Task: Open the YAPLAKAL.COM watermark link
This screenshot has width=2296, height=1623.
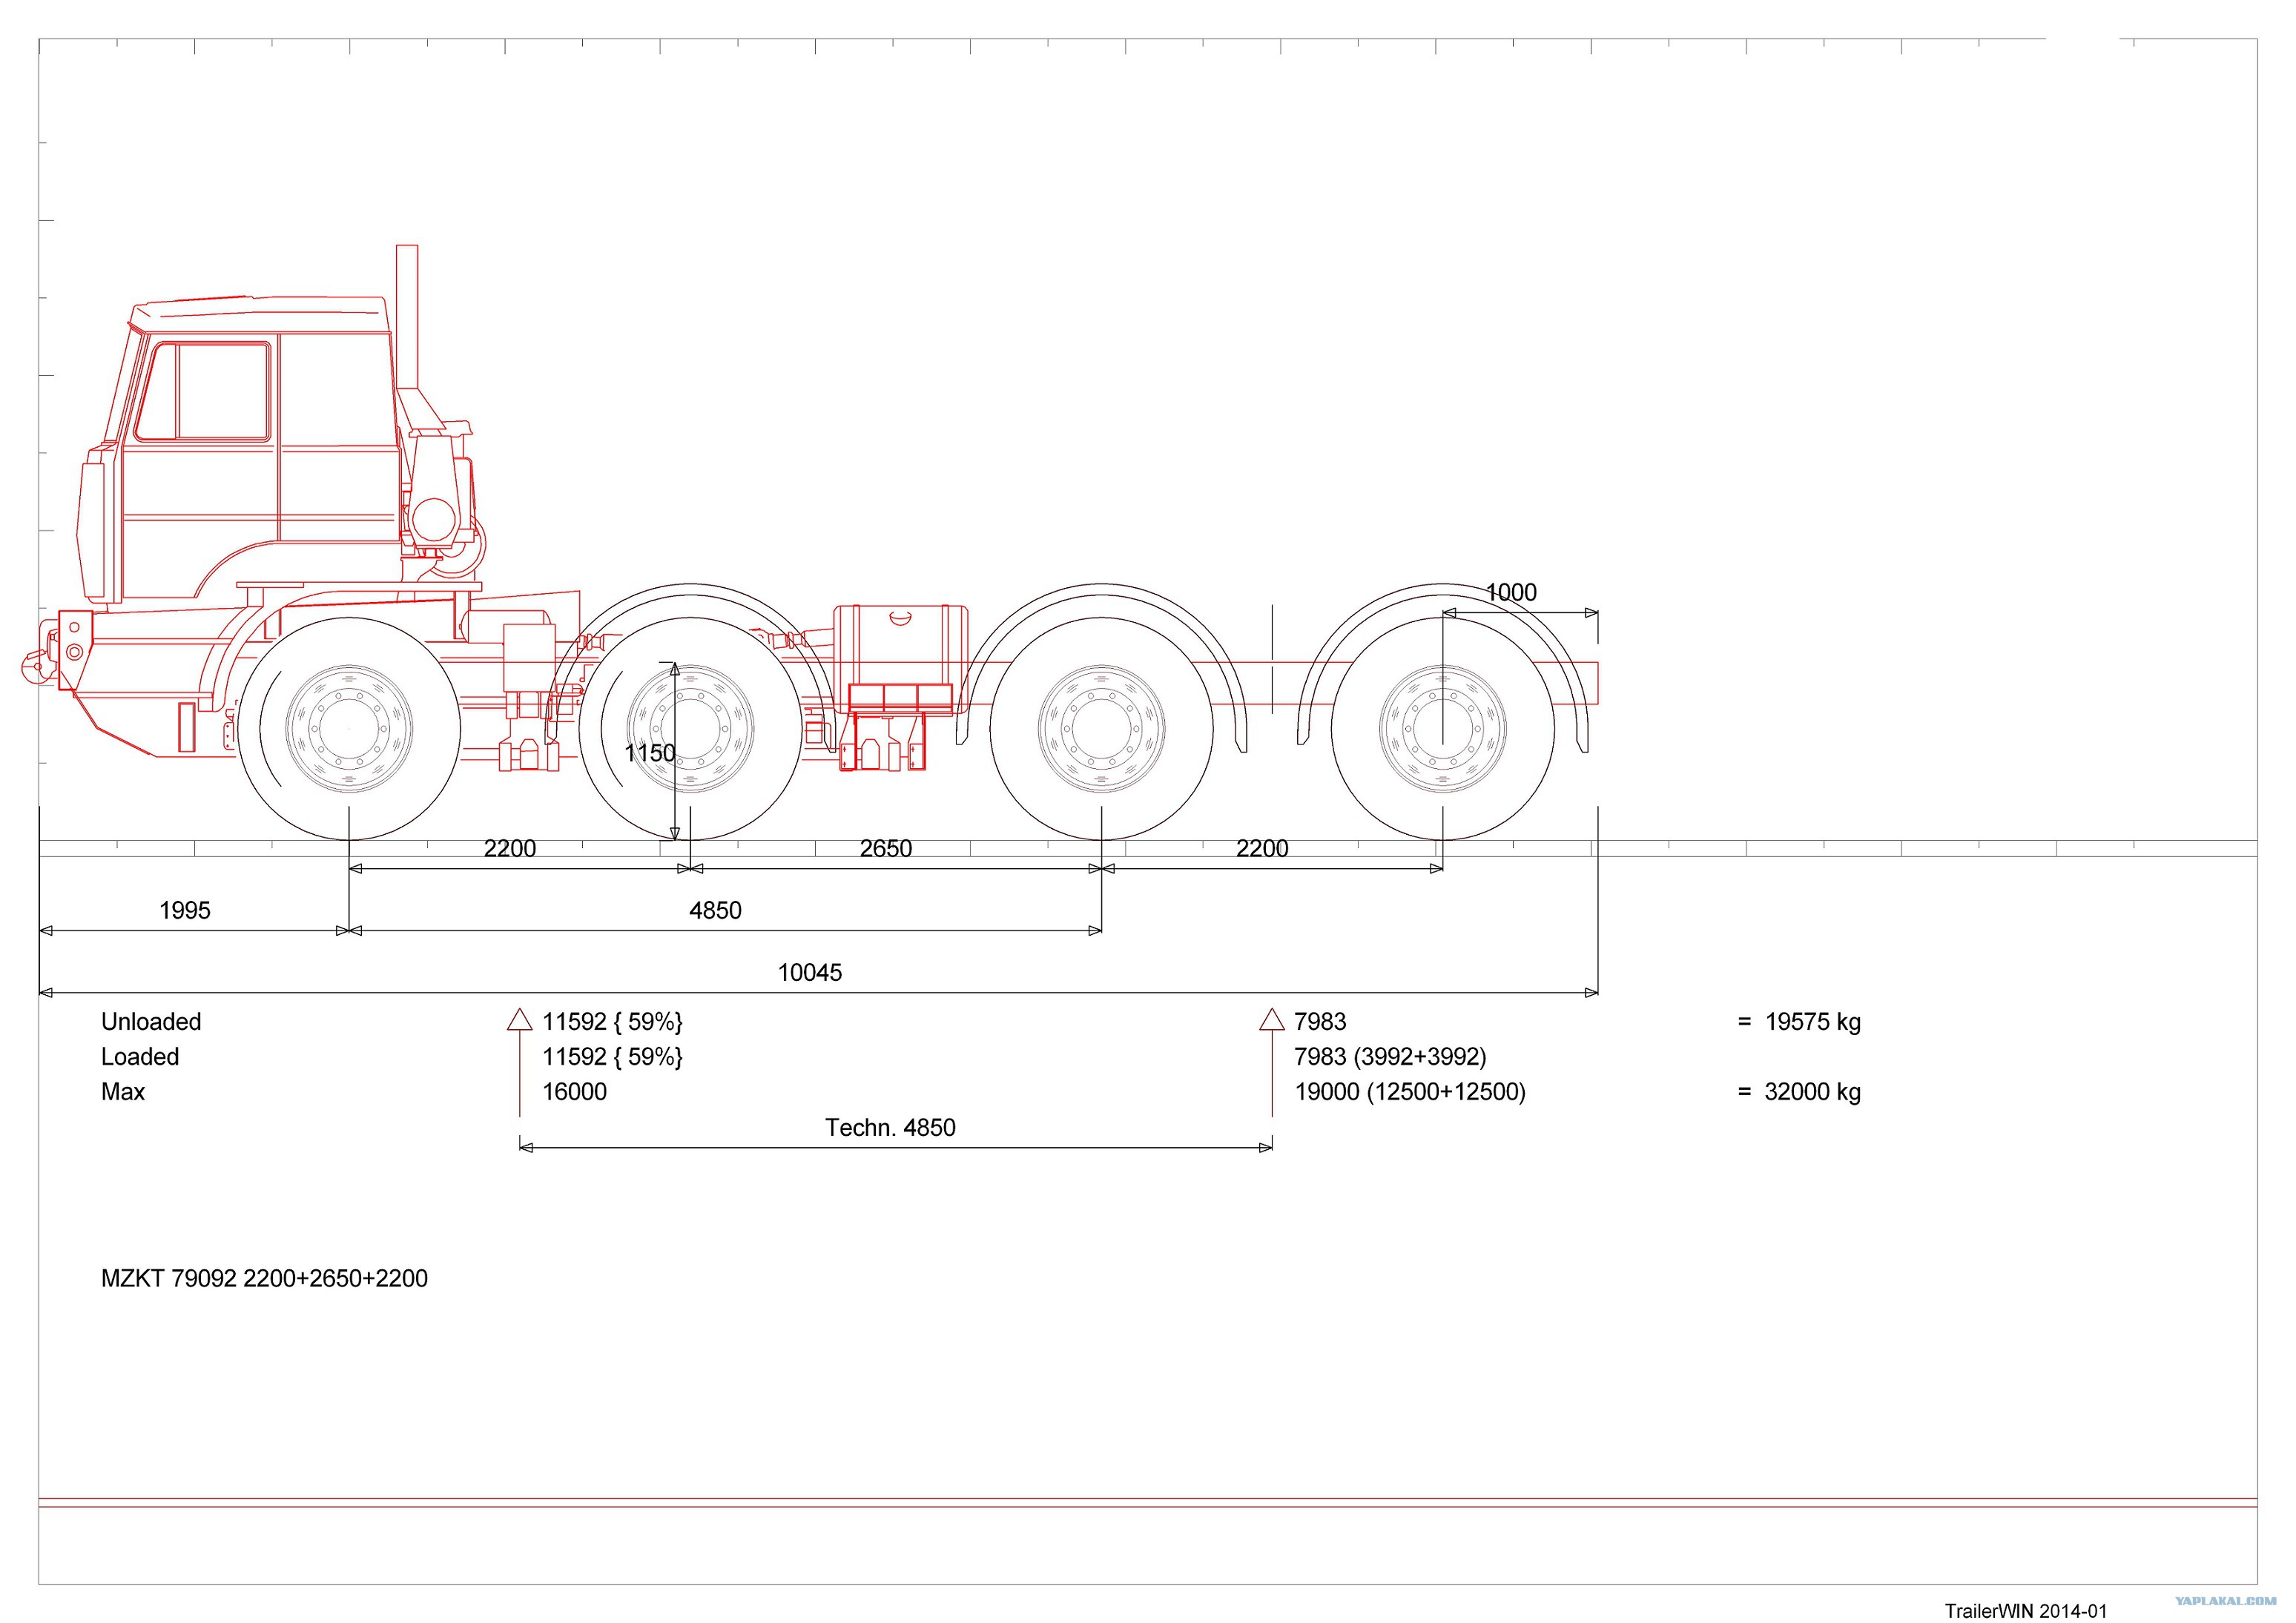Action: tap(2225, 1600)
